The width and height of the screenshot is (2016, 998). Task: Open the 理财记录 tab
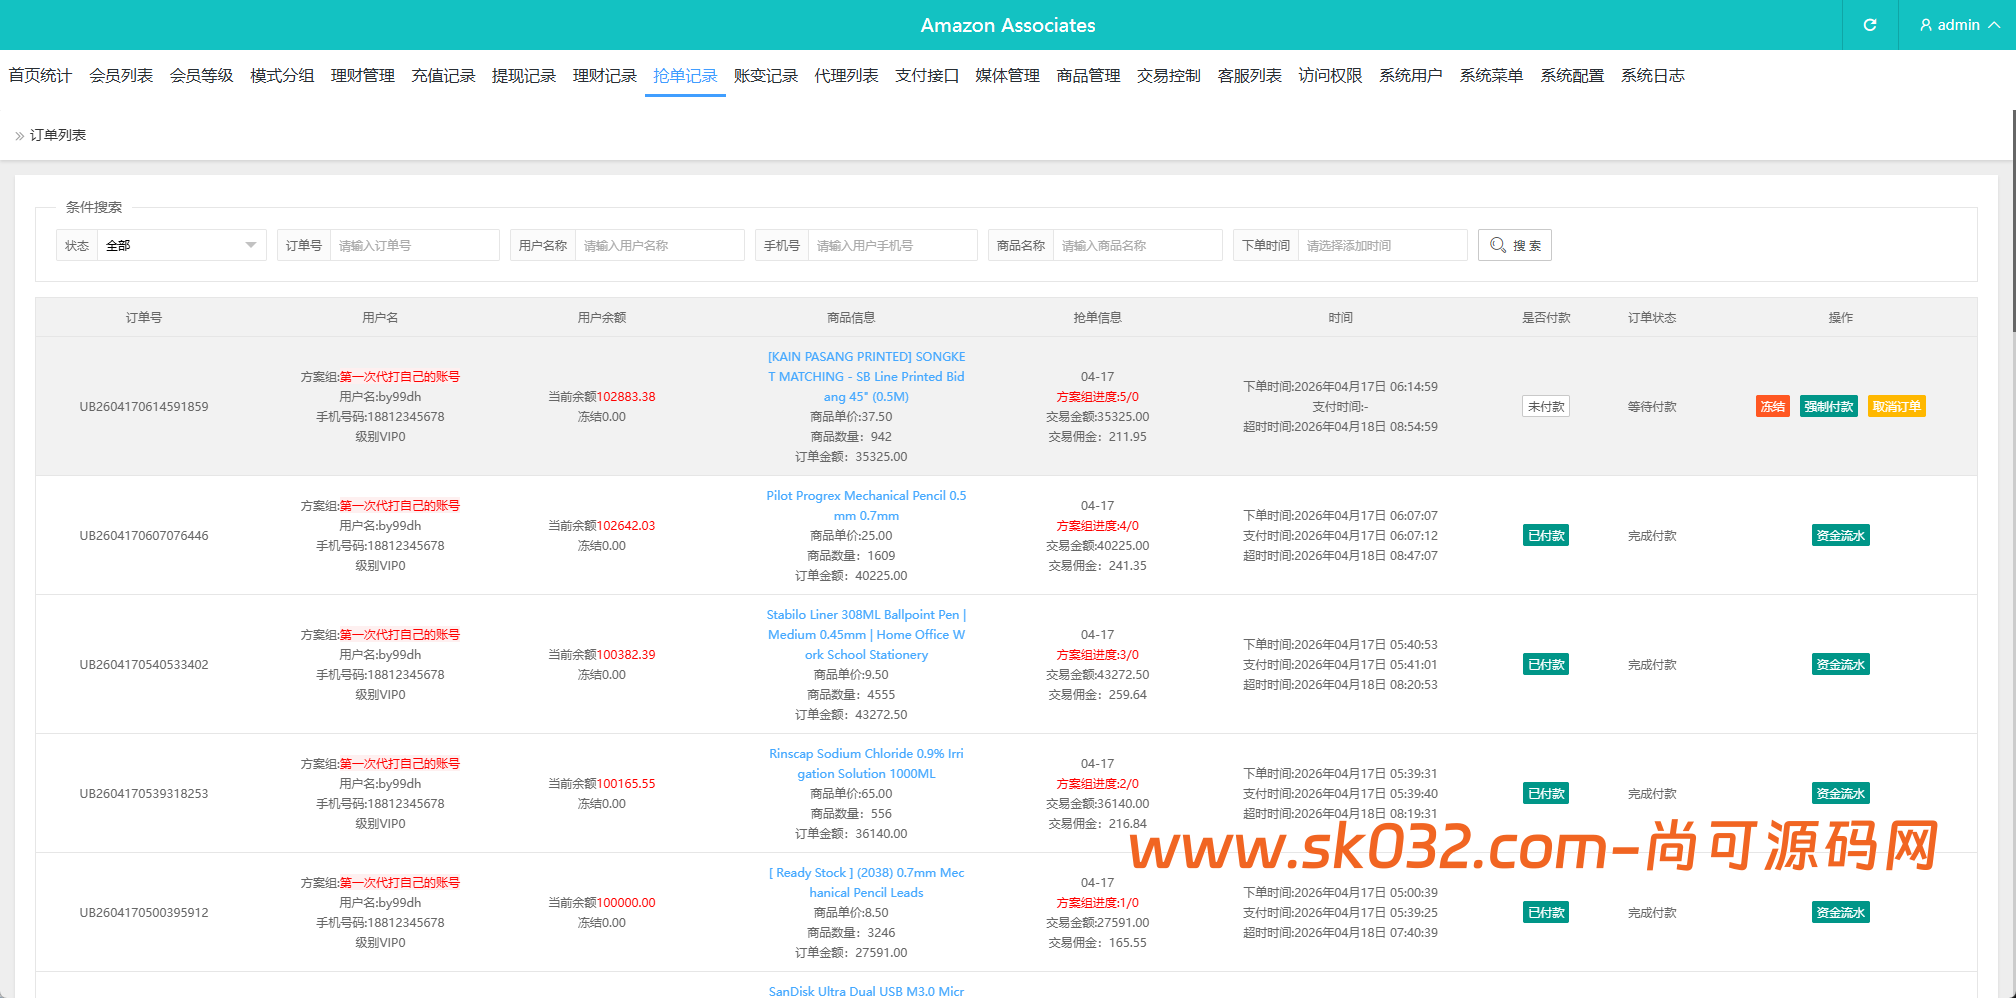[605, 75]
